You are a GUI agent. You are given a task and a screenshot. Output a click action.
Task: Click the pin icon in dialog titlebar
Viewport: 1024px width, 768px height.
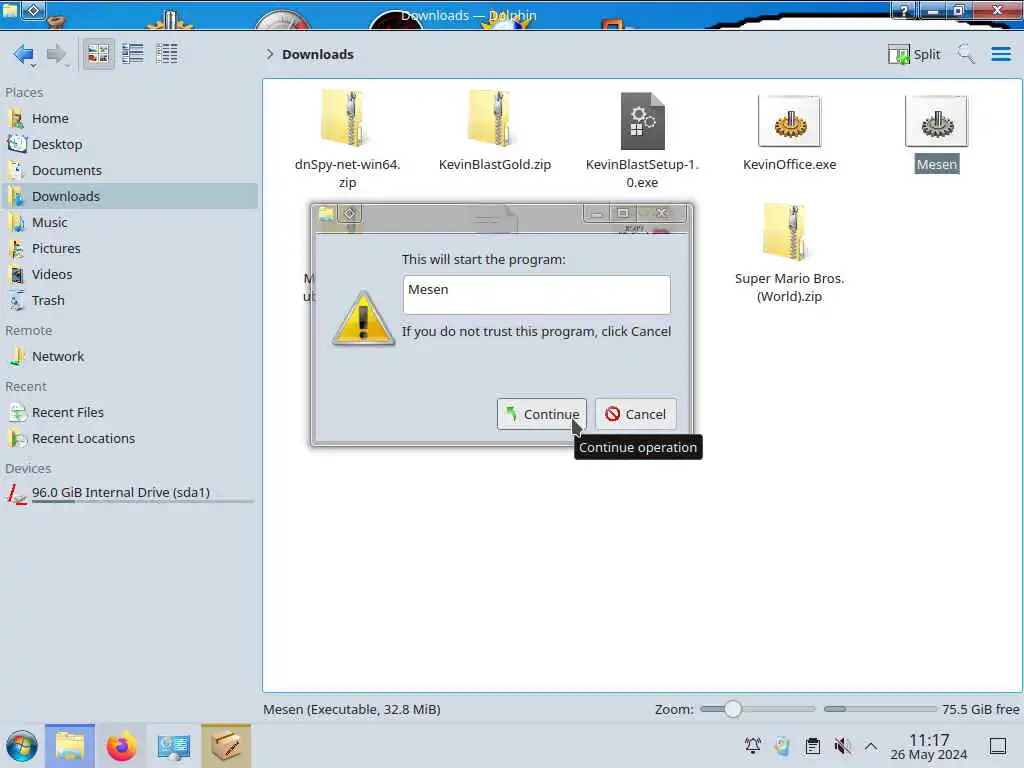(x=349, y=214)
